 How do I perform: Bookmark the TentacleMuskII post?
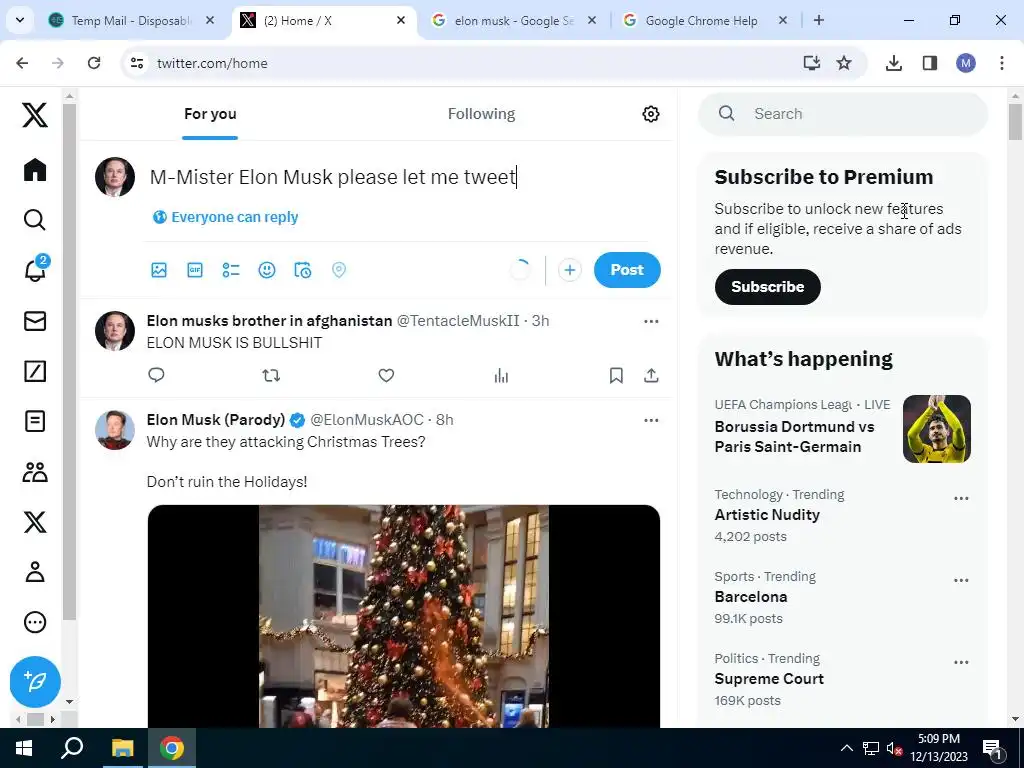[x=616, y=376]
